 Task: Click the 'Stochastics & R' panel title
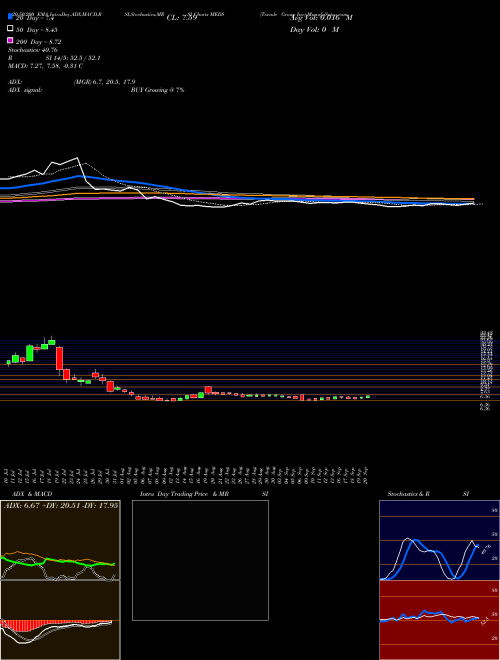[408, 494]
